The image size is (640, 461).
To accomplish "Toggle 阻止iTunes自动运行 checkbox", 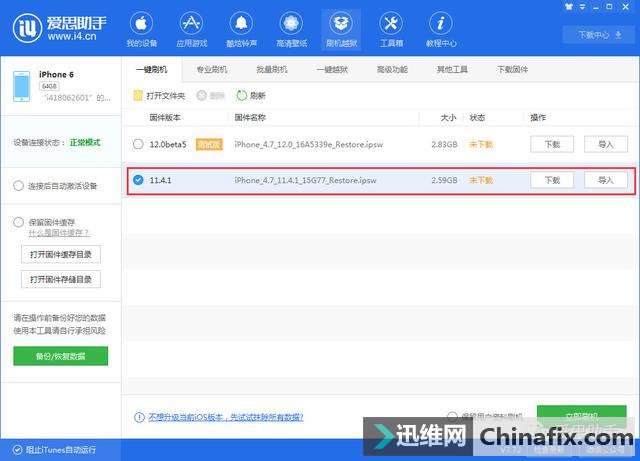I will pyautogui.click(x=17, y=450).
